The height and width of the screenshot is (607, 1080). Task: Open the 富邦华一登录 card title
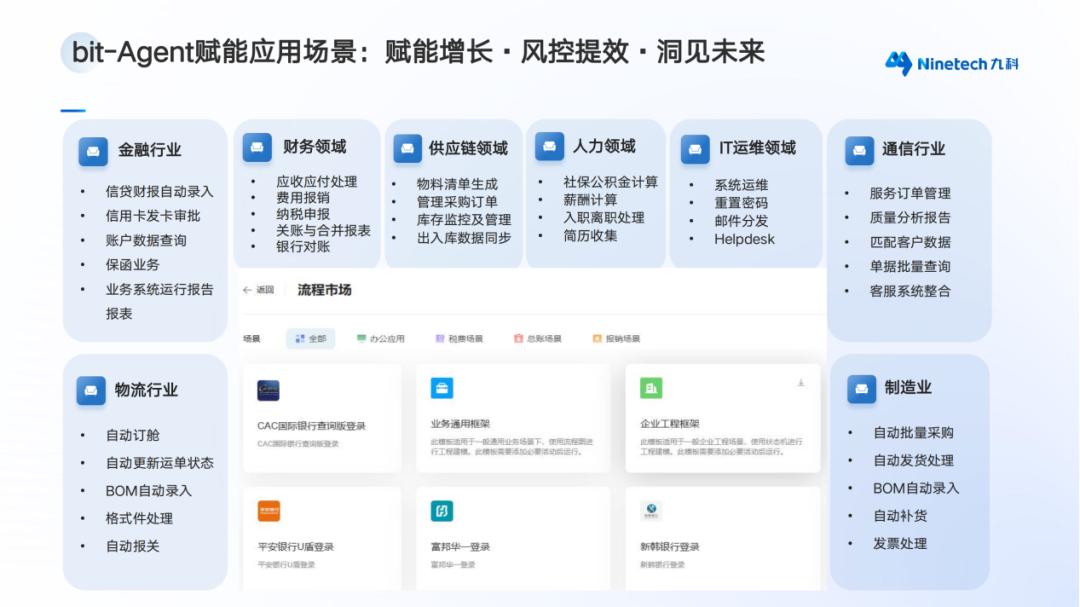(460, 547)
